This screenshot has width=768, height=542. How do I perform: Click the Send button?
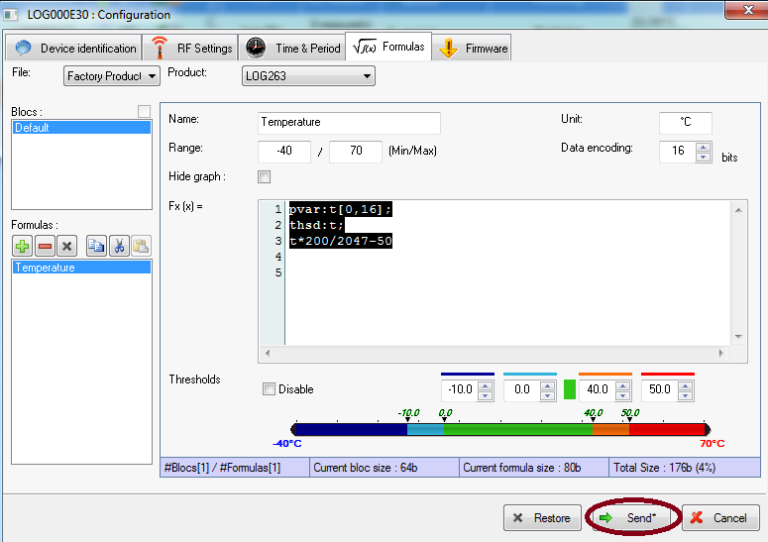tap(633, 518)
